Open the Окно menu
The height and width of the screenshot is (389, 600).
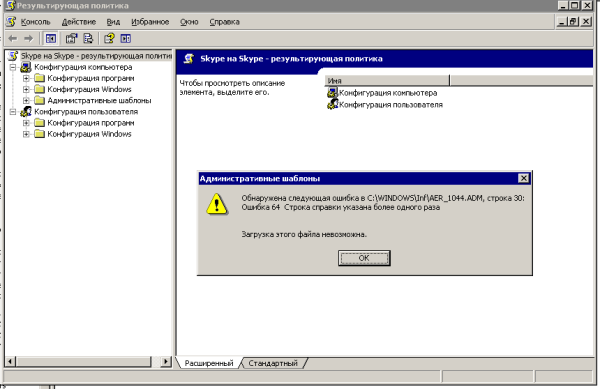point(189,22)
